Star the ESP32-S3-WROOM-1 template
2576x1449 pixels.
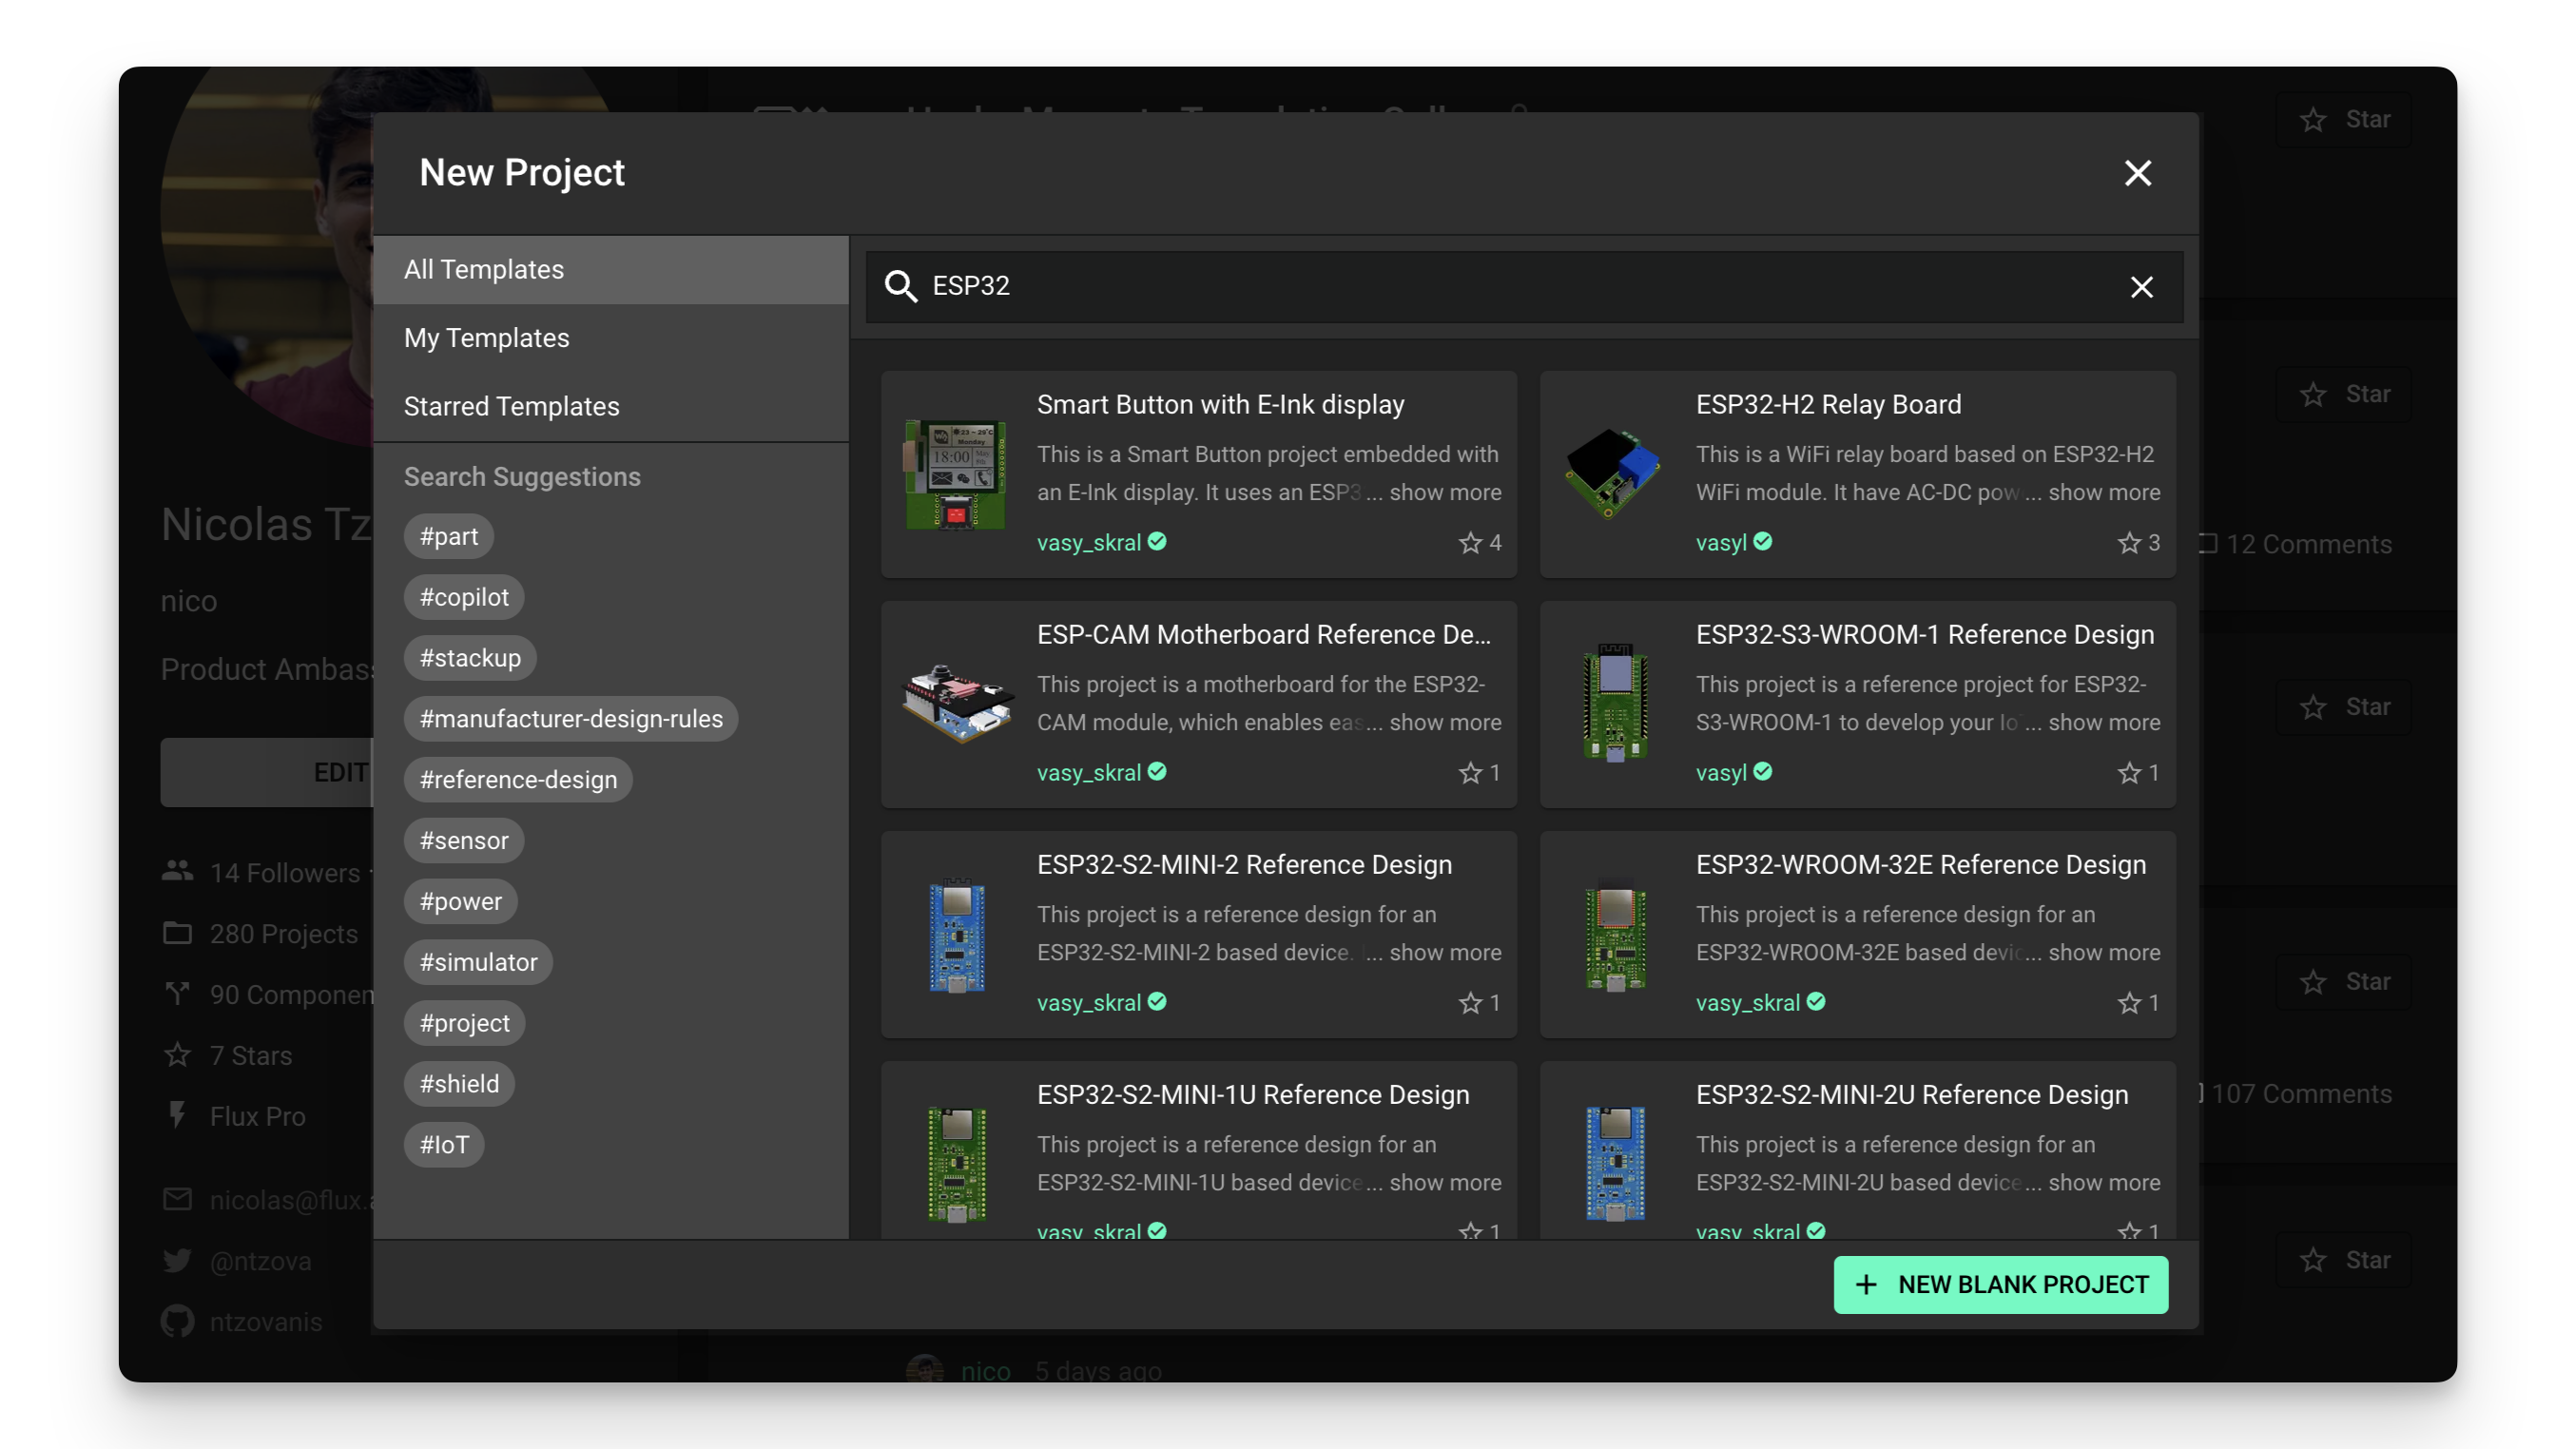point(2128,773)
